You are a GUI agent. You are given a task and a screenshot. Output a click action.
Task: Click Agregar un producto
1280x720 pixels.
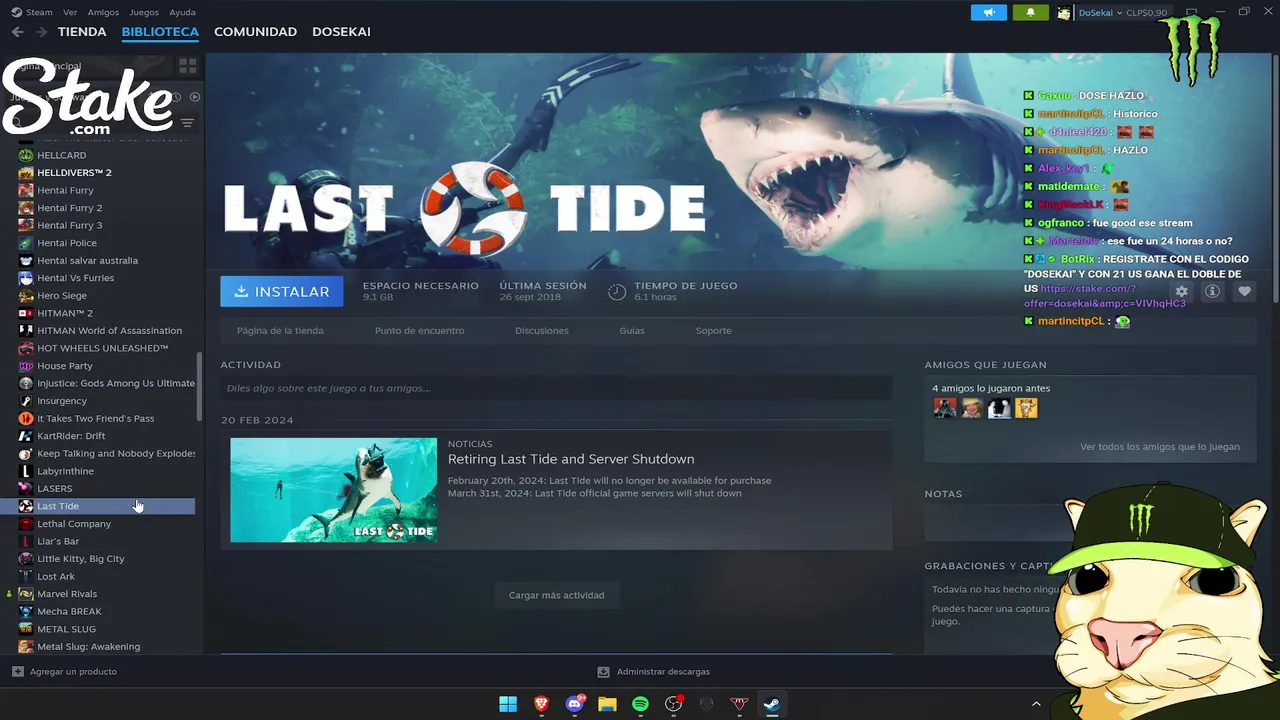point(64,672)
